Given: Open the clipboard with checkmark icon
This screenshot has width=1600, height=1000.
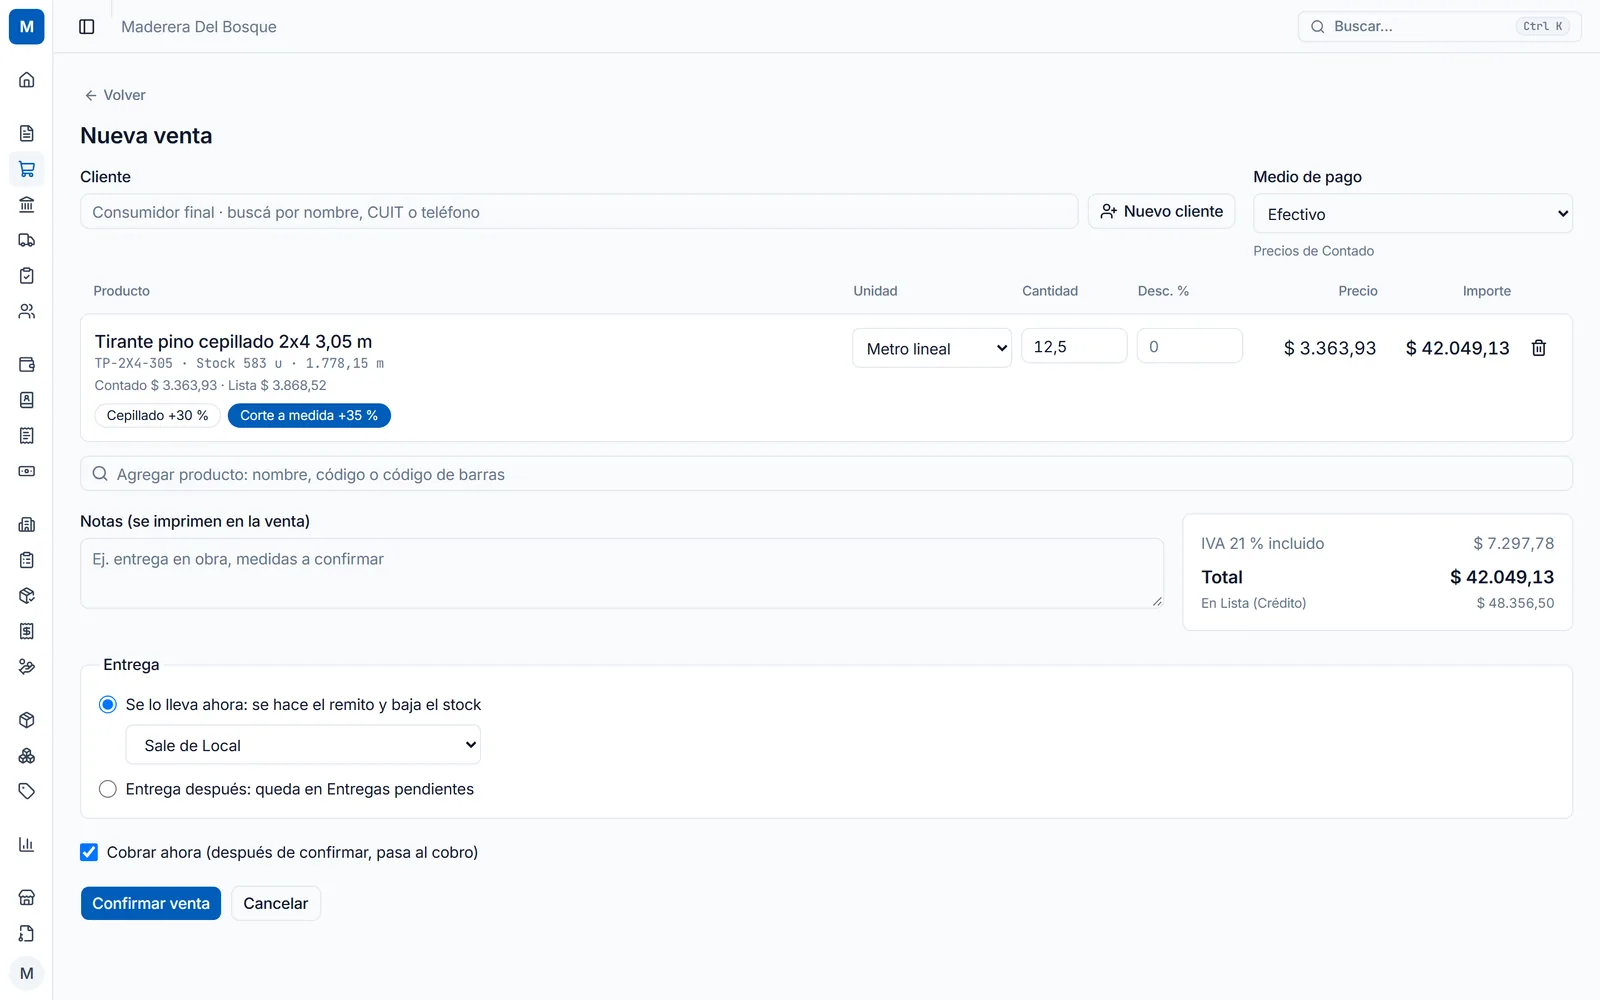Looking at the screenshot, I should [27, 276].
